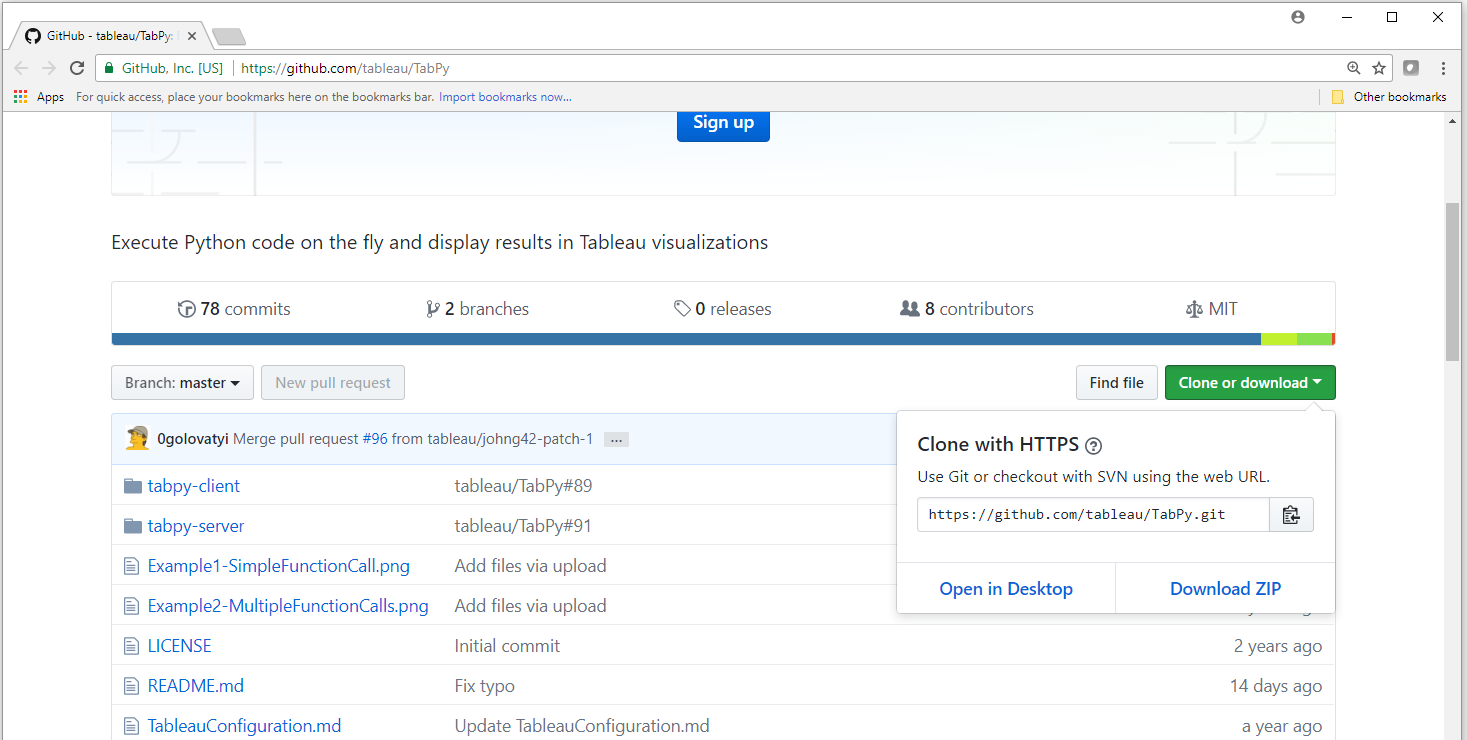Click the Chrome profile avatar icon

pos(1298,17)
